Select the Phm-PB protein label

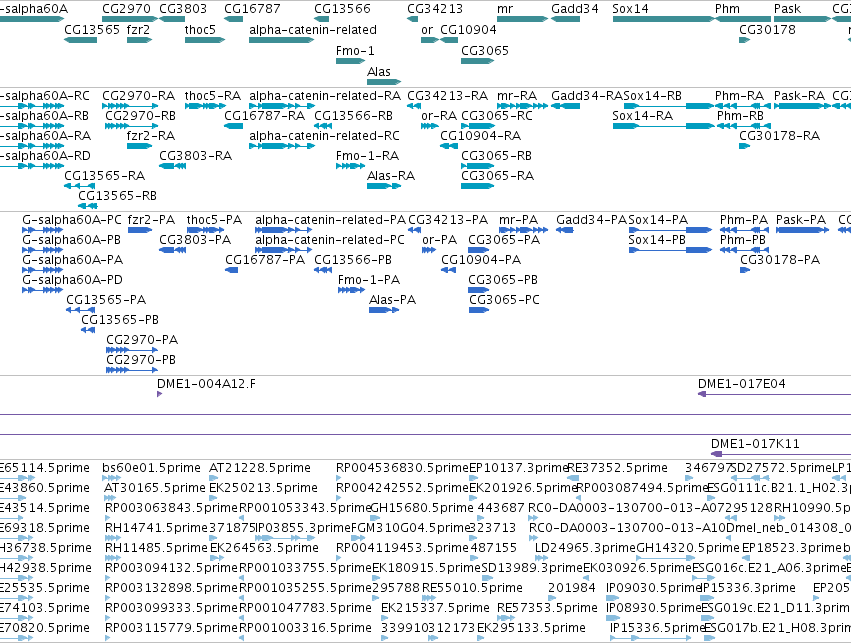tap(742, 240)
